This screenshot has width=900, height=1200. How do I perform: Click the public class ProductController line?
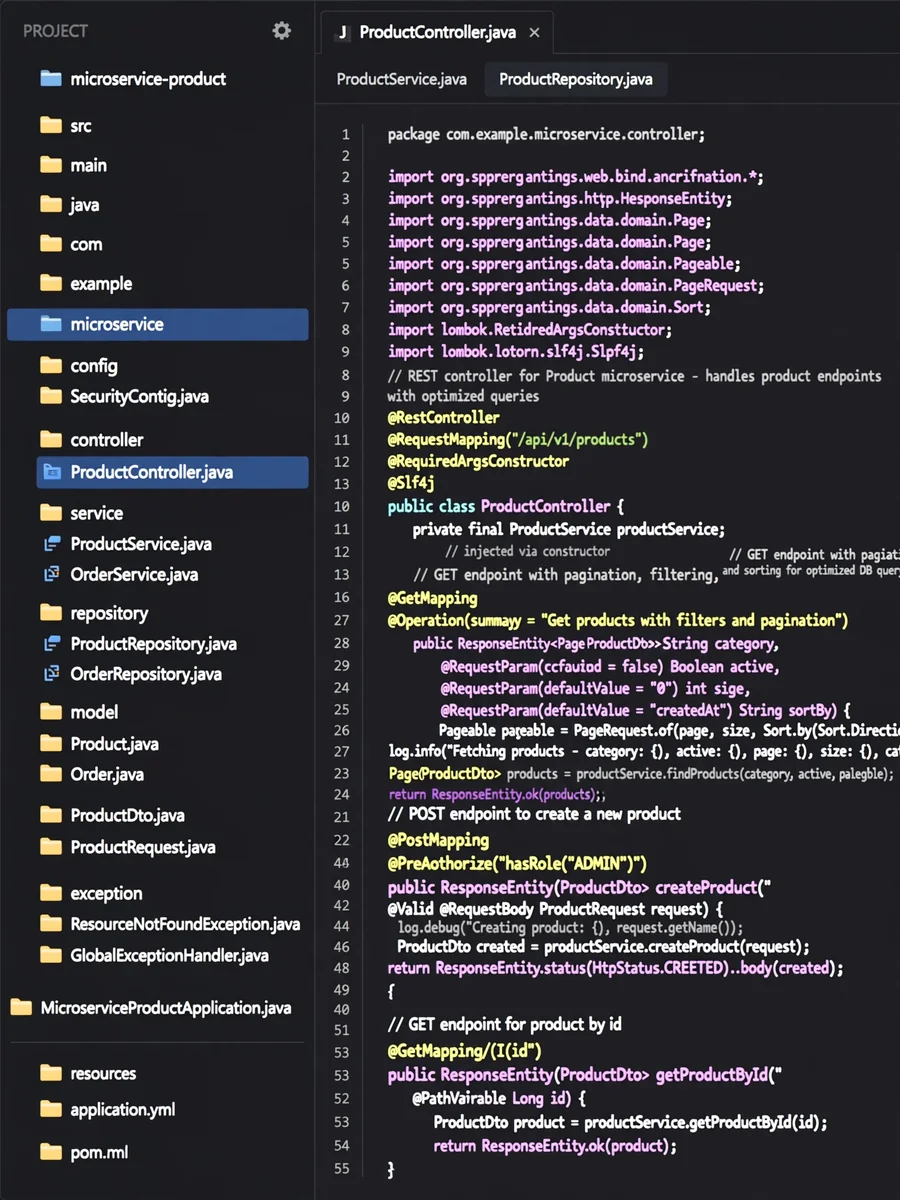(506, 507)
